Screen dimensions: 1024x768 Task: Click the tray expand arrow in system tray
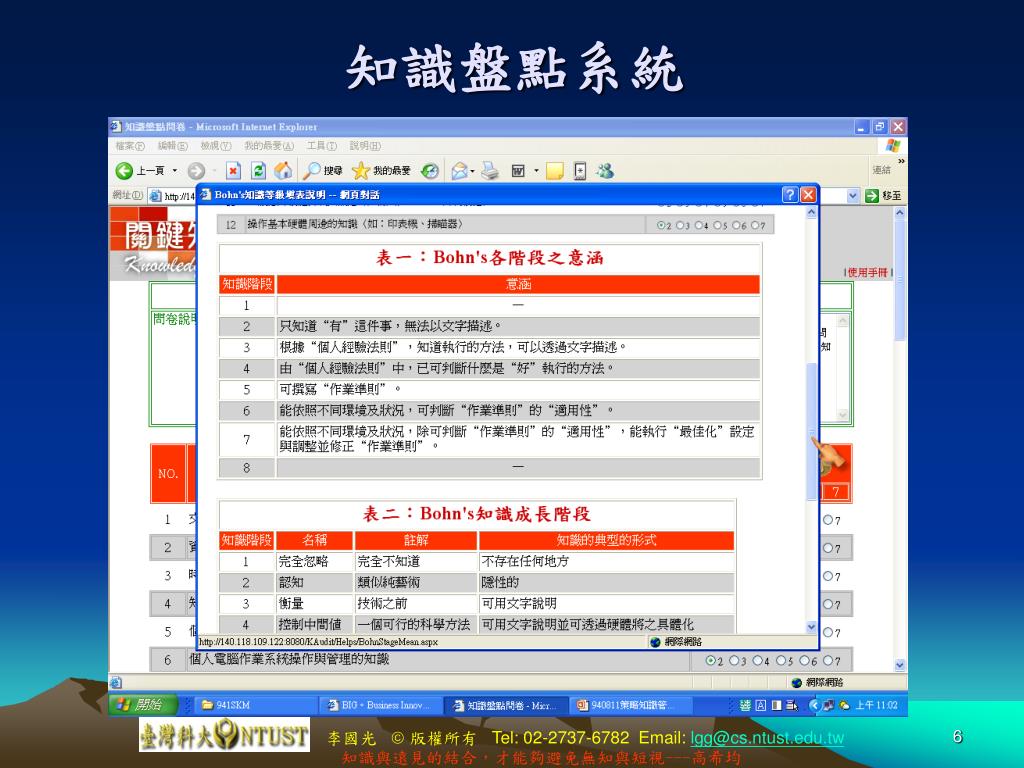coord(814,705)
